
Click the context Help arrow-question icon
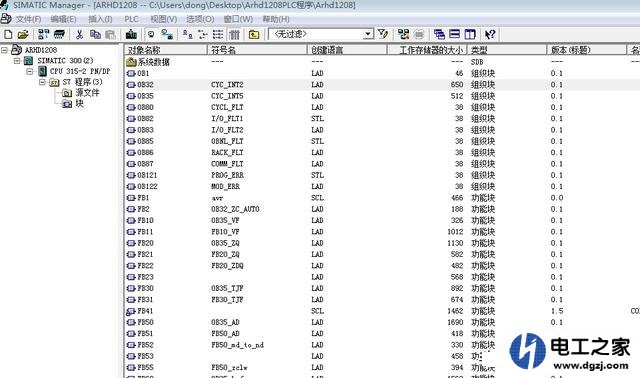(490, 35)
